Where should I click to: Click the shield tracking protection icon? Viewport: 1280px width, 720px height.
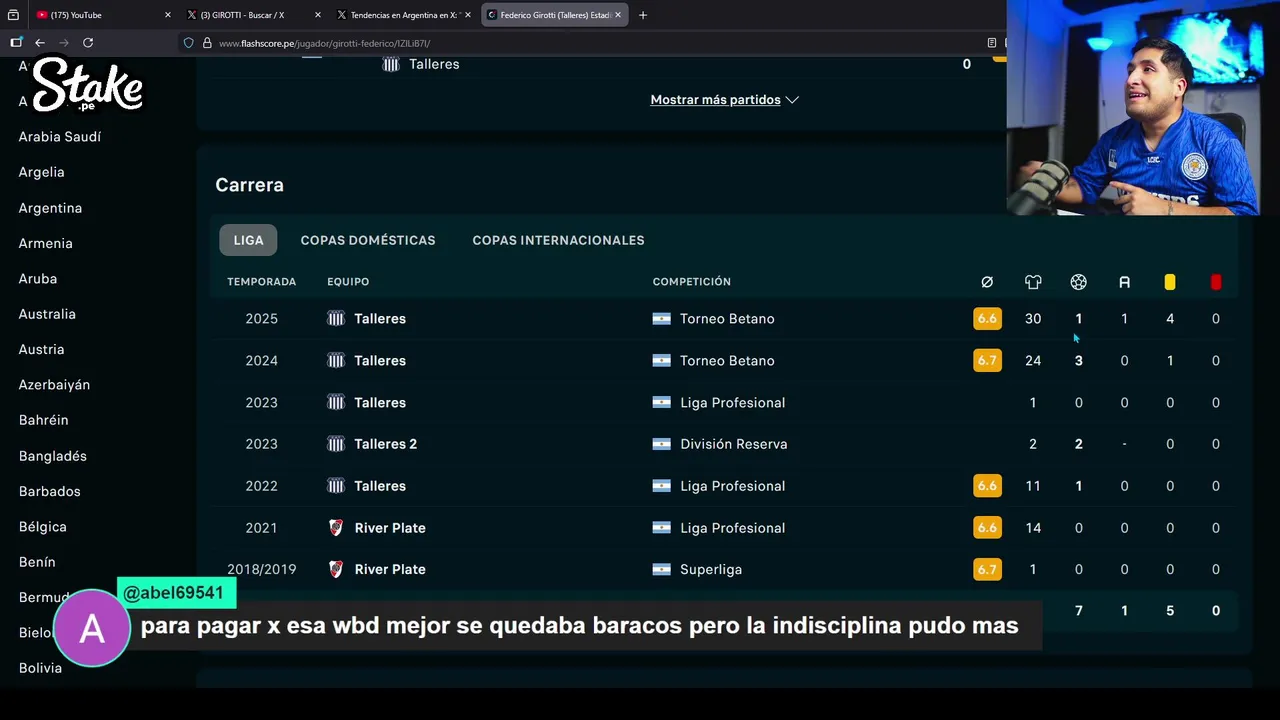[188, 43]
